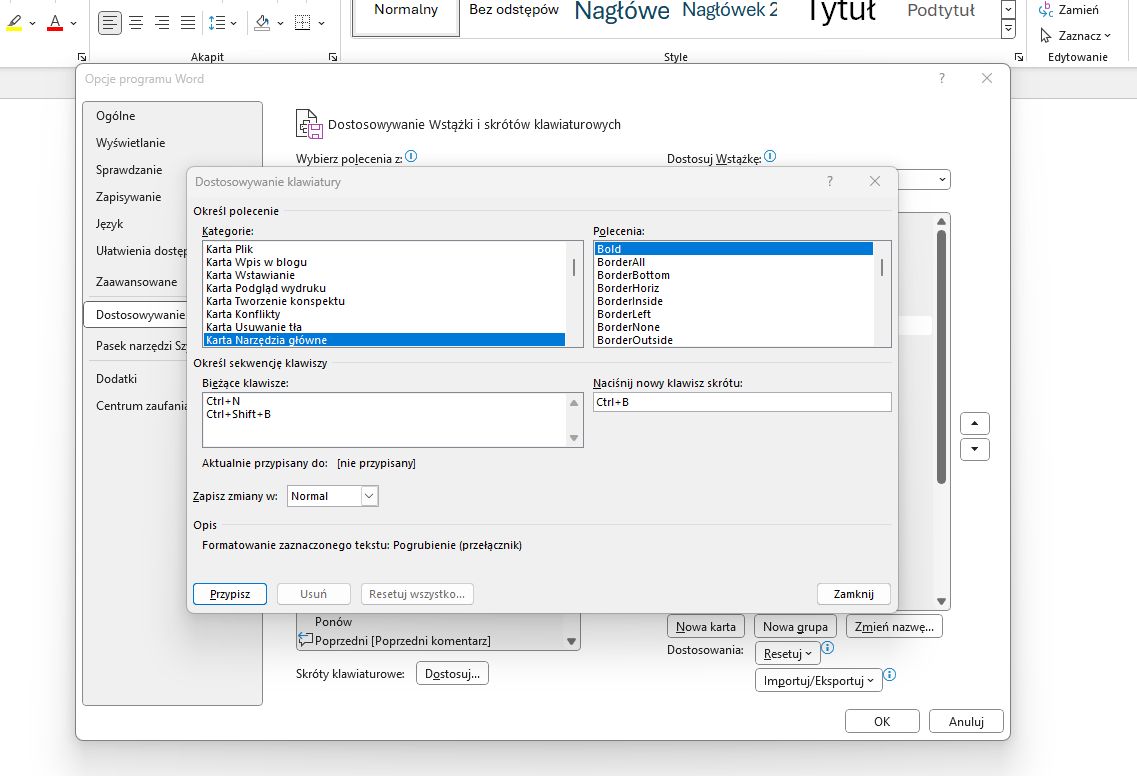
Task: Open the Sprawdzanie options category
Action: point(129,170)
